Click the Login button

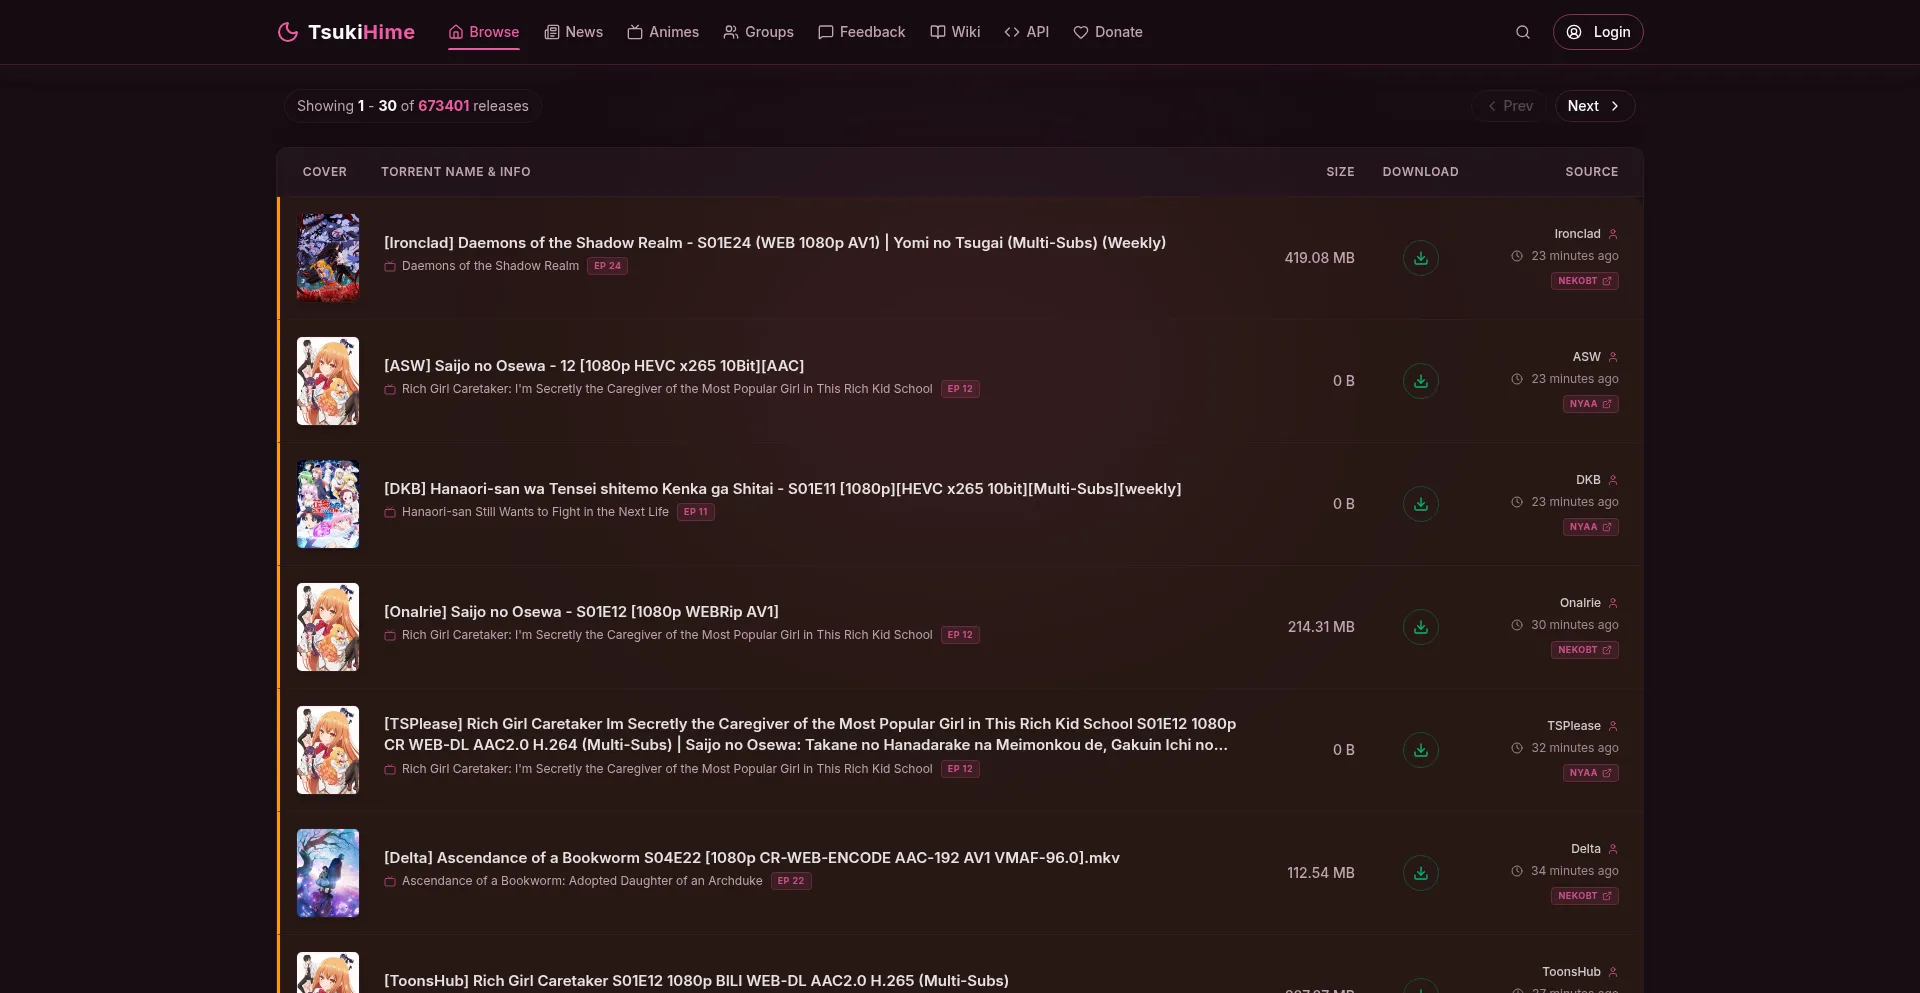tap(1598, 32)
